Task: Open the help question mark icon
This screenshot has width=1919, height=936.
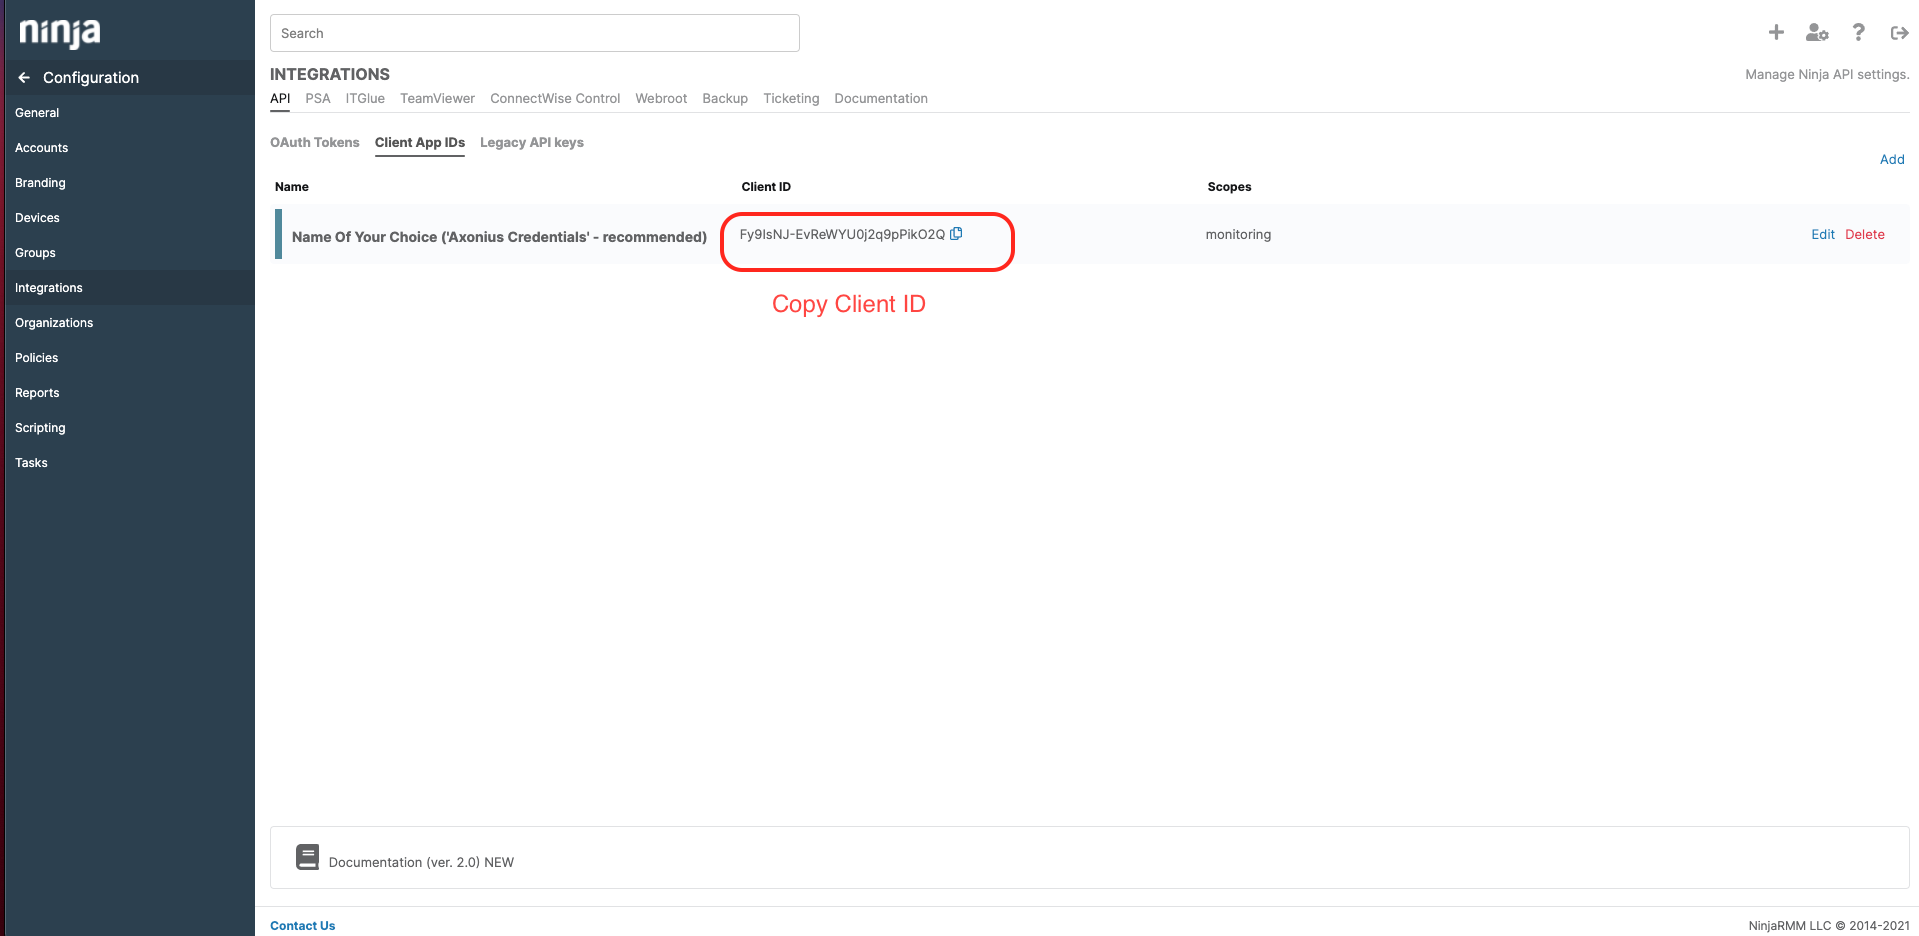Action: point(1858,33)
